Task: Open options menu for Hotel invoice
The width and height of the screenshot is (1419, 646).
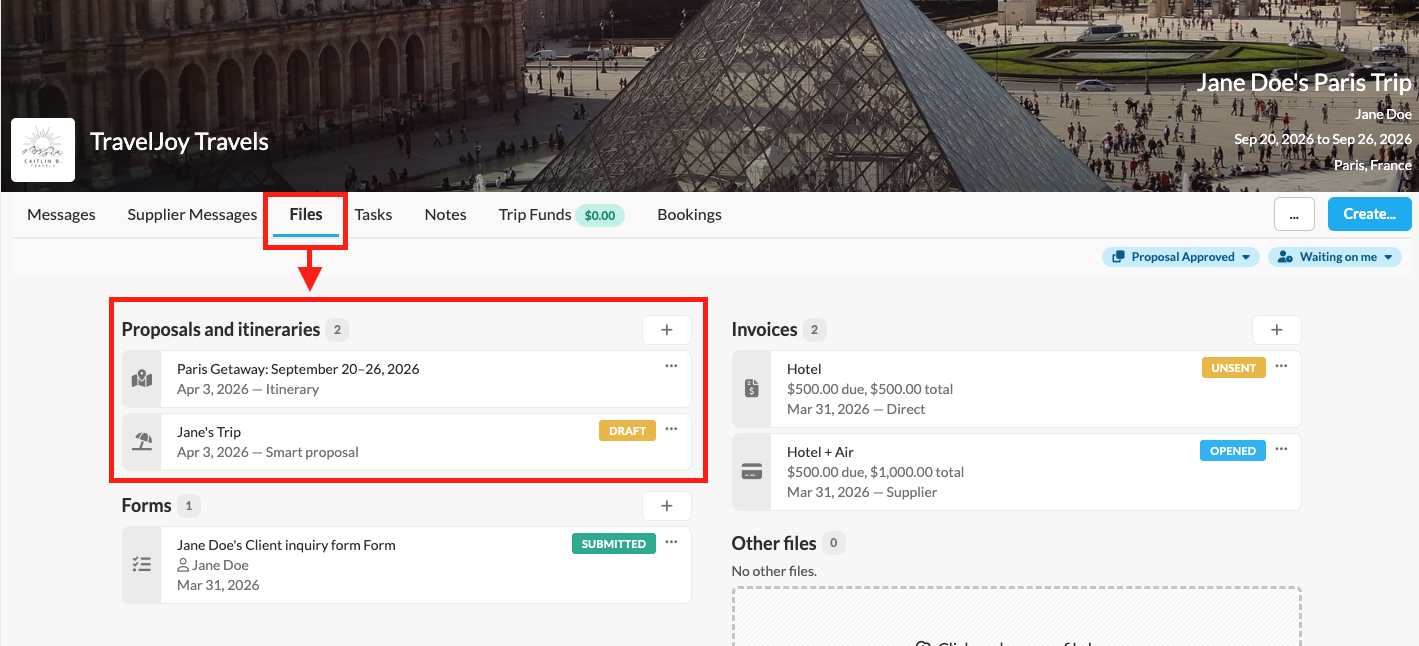Action: click(1281, 366)
